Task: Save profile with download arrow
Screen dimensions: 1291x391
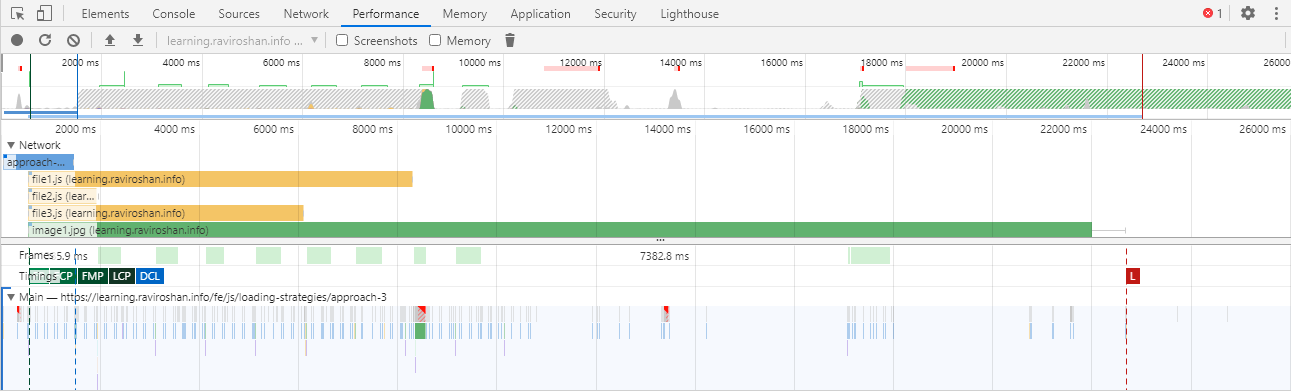Action: [x=138, y=40]
